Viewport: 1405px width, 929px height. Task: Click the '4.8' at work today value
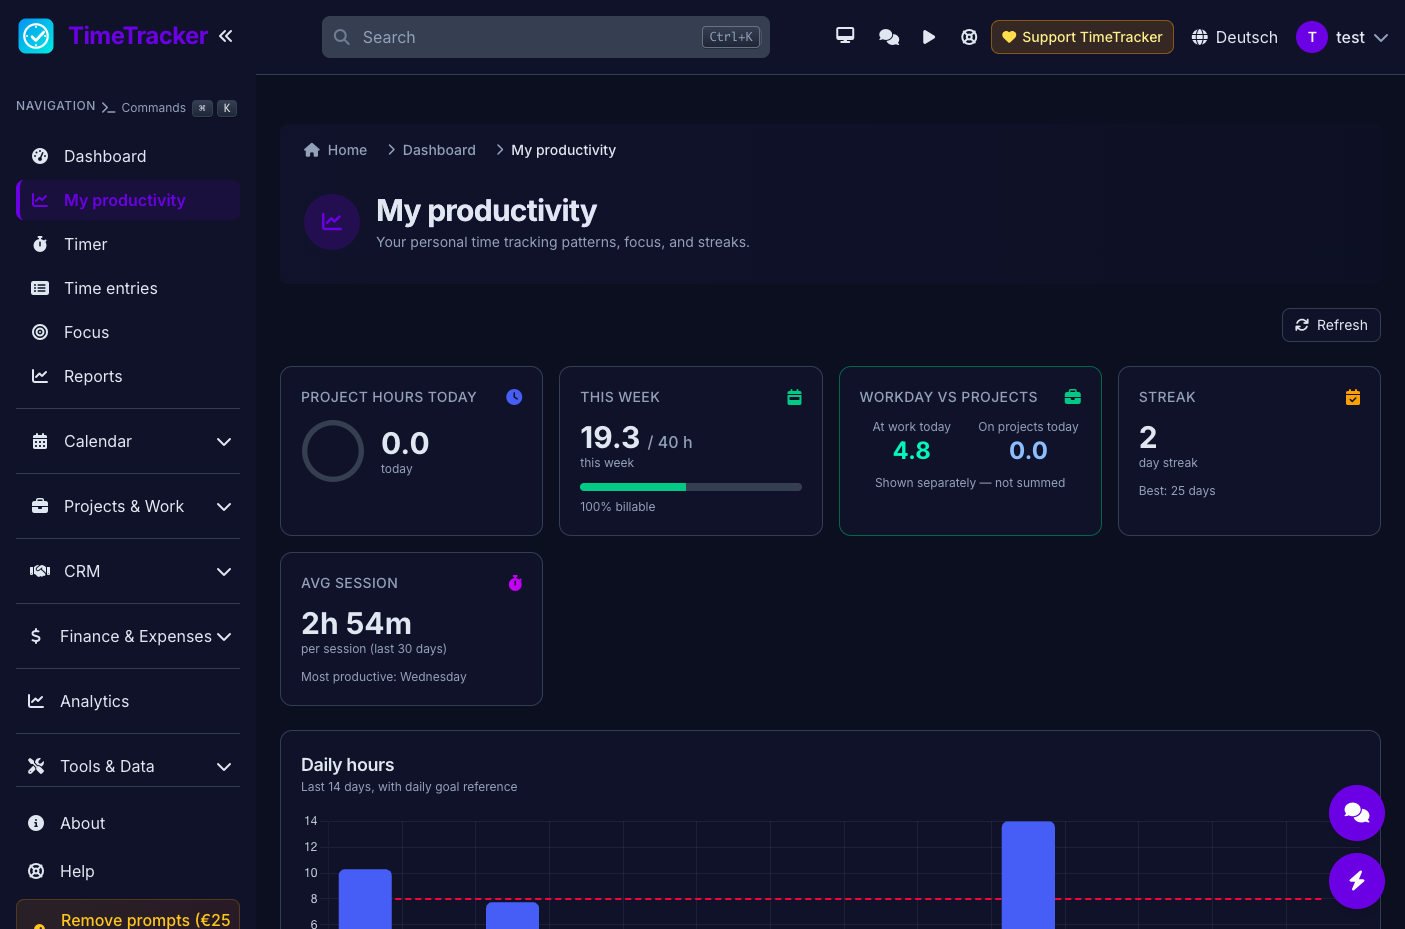[912, 451]
